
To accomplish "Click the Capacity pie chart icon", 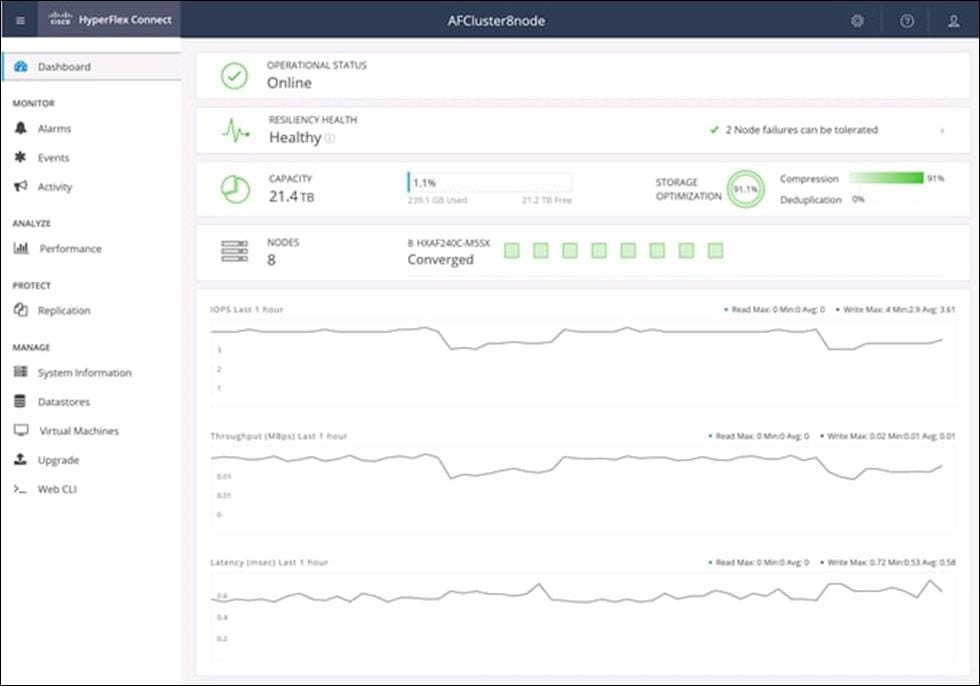I will (x=235, y=189).
